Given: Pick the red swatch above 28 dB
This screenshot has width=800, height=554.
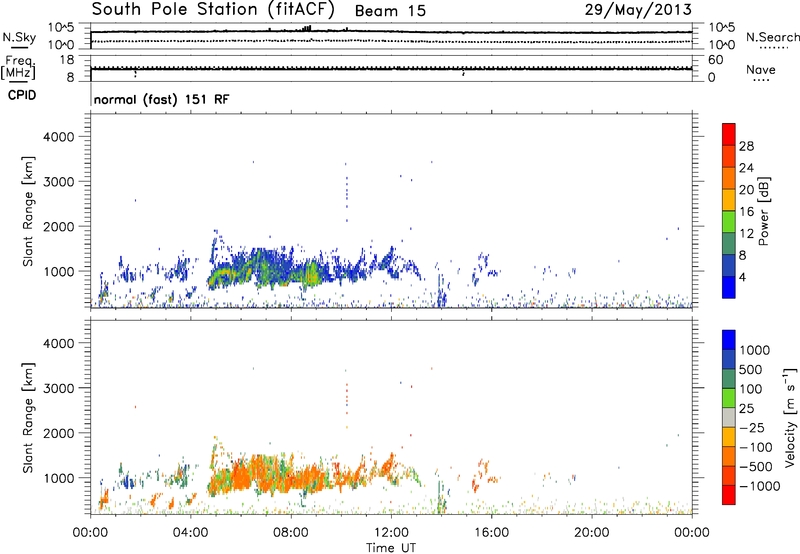Looking at the screenshot, I should pyautogui.click(x=729, y=134).
